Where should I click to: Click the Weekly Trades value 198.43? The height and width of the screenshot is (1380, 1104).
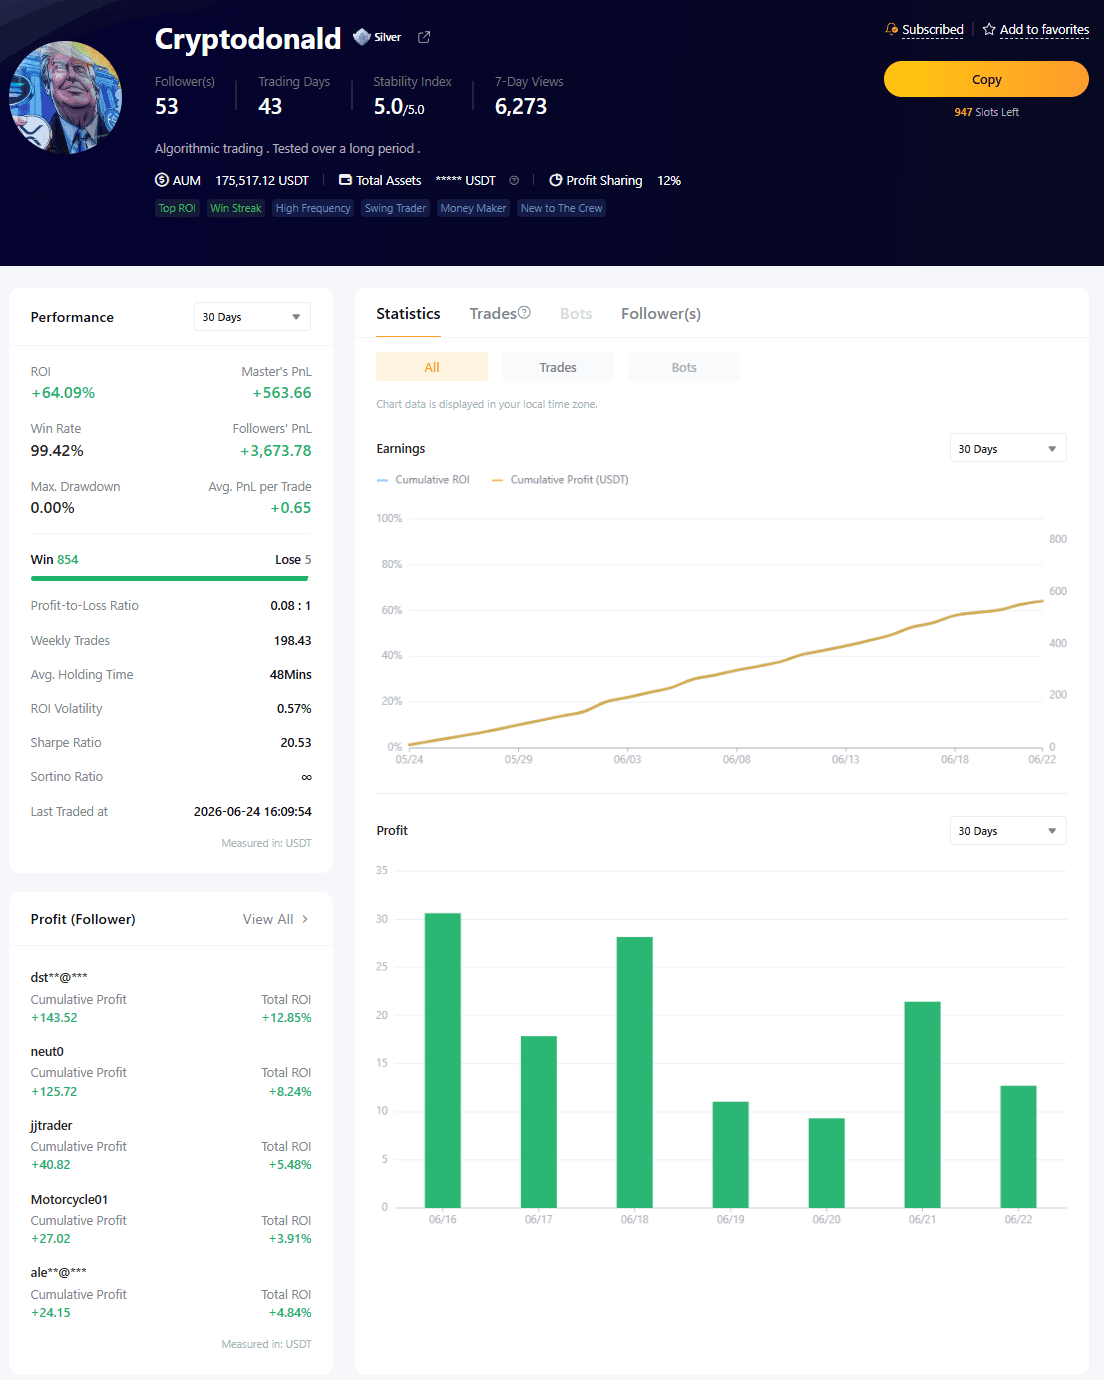(x=293, y=641)
